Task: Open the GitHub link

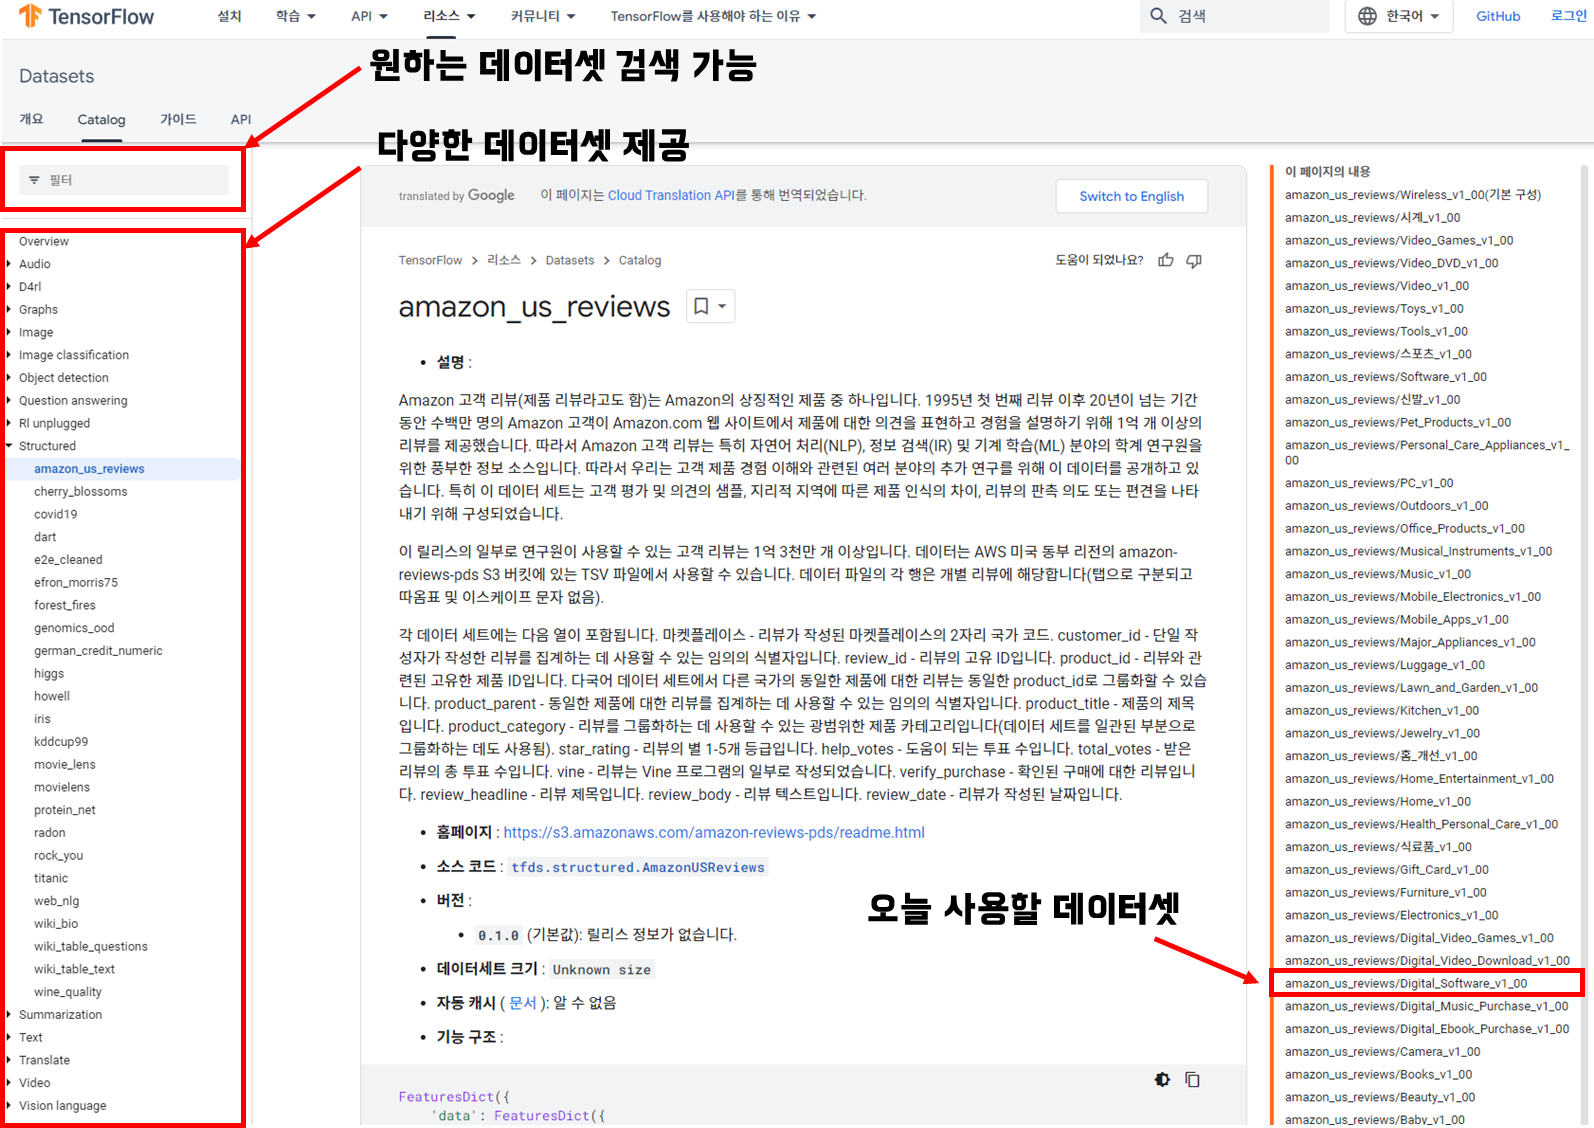Action: (x=1498, y=16)
